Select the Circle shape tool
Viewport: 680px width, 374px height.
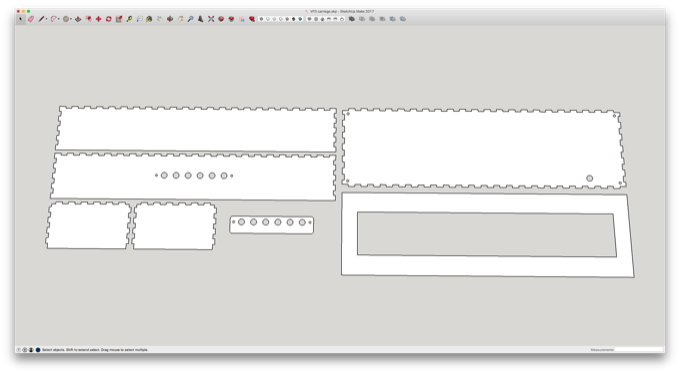(66, 19)
